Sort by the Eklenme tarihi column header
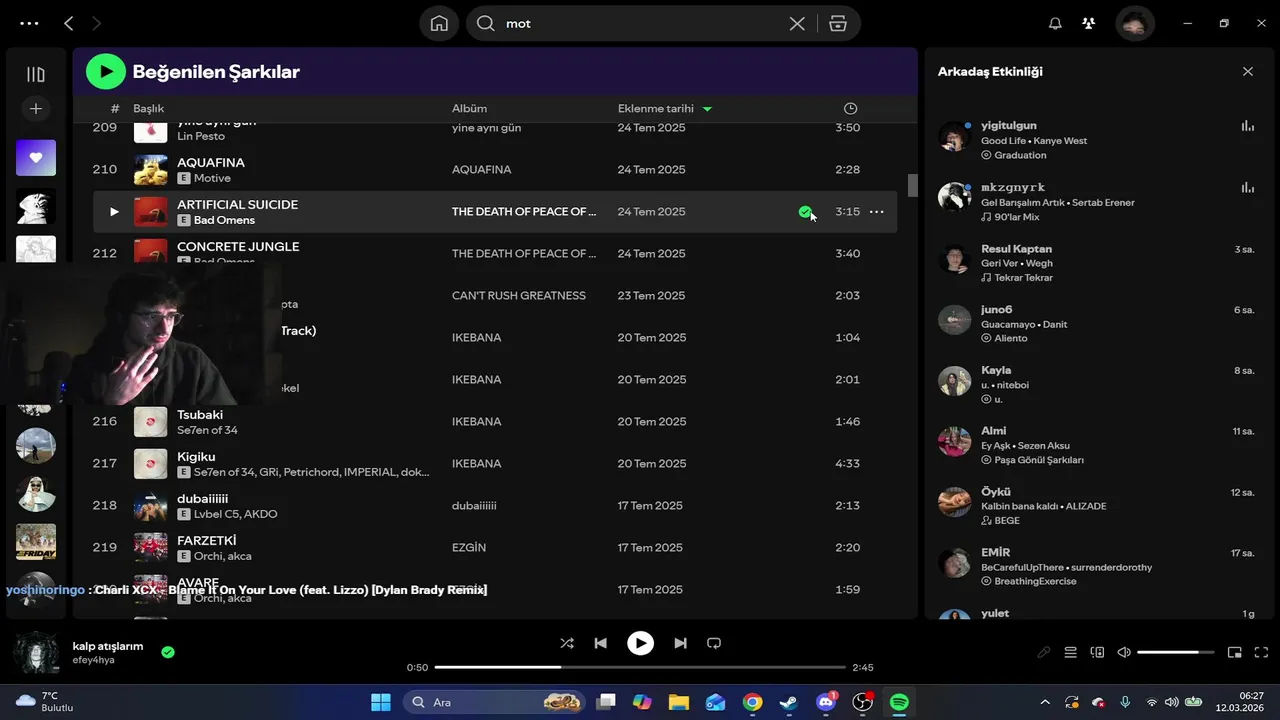 coord(656,108)
